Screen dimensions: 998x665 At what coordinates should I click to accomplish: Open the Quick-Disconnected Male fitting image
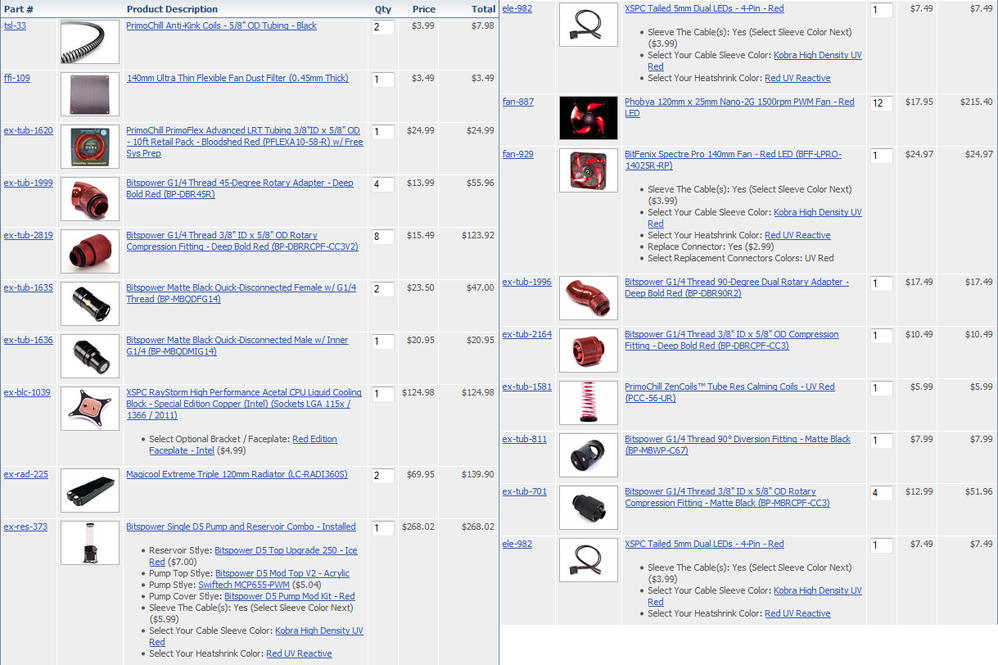click(90, 356)
